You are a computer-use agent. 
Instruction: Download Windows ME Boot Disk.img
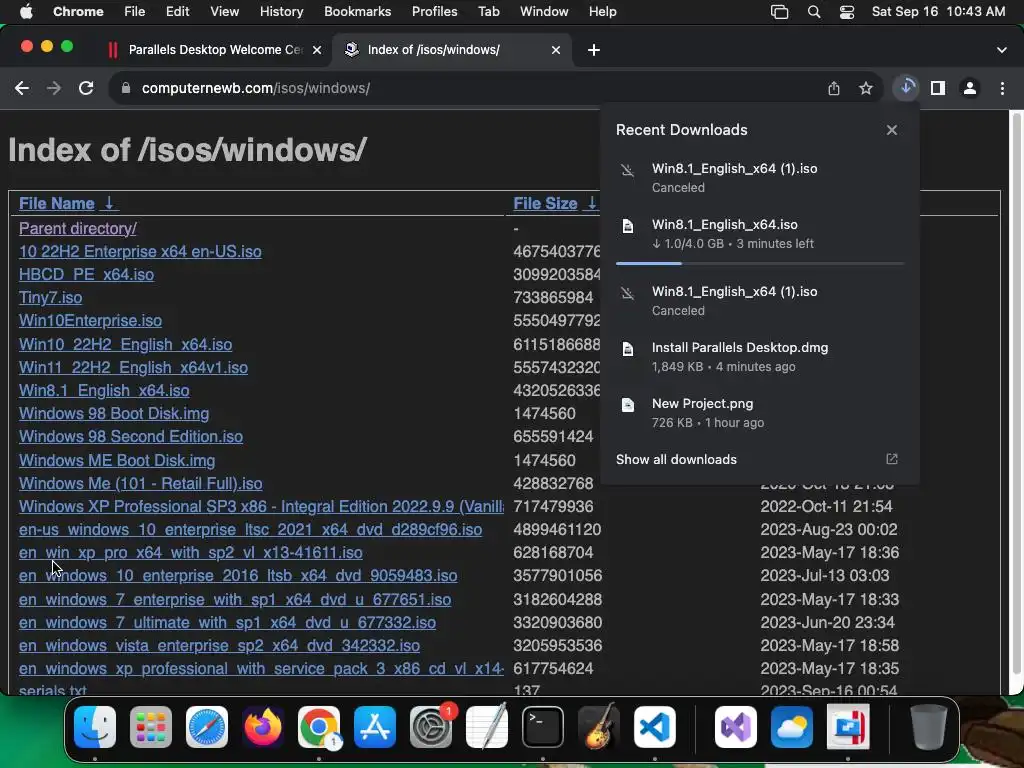(x=117, y=460)
